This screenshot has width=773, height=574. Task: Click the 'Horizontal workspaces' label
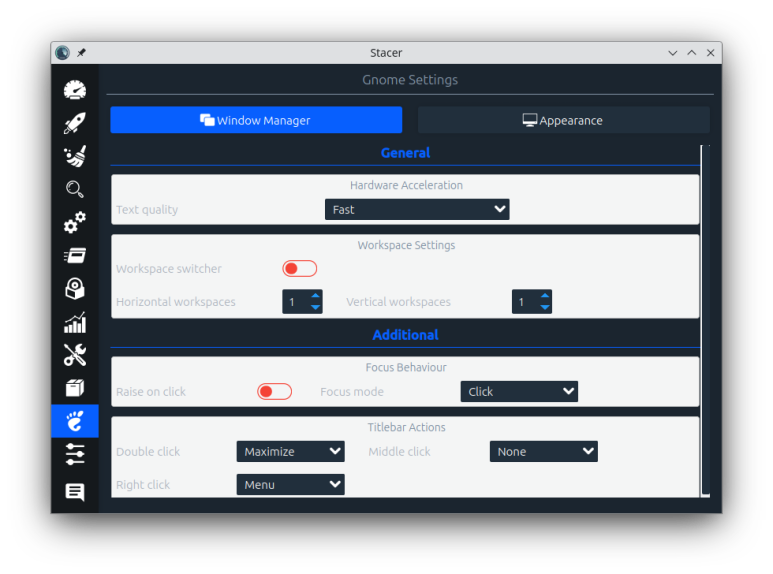click(x=176, y=302)
